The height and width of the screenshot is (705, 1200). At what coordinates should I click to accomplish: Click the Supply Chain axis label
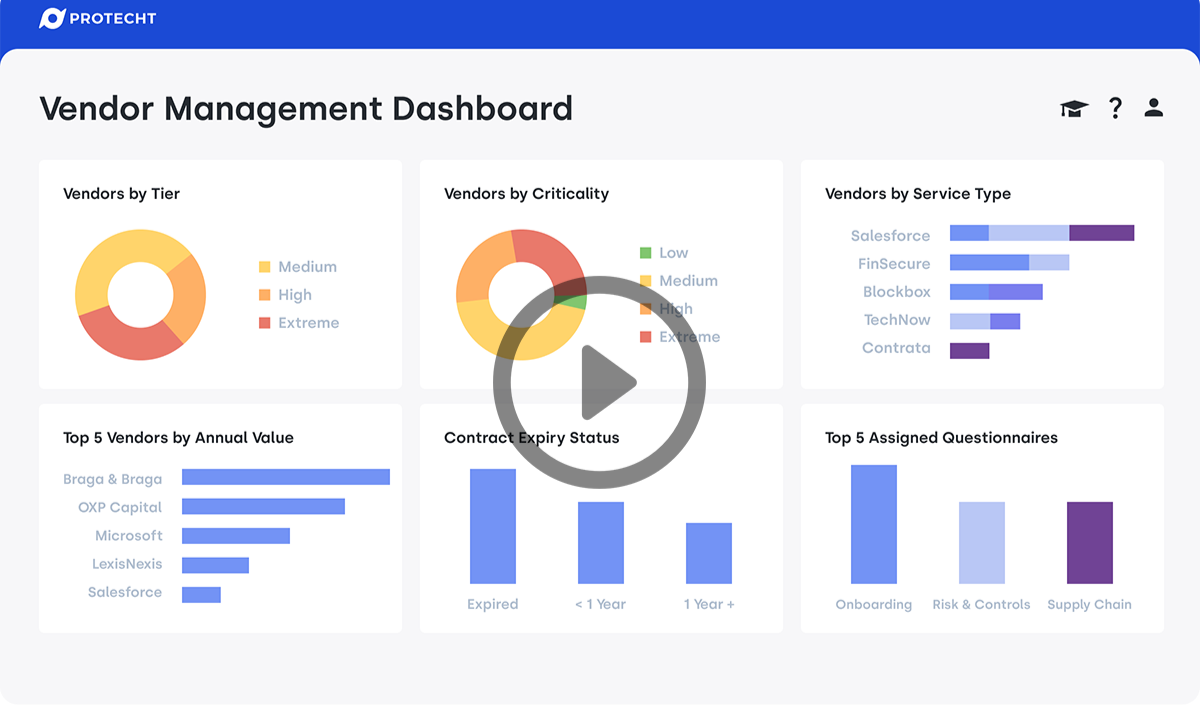click(1090, 604)
